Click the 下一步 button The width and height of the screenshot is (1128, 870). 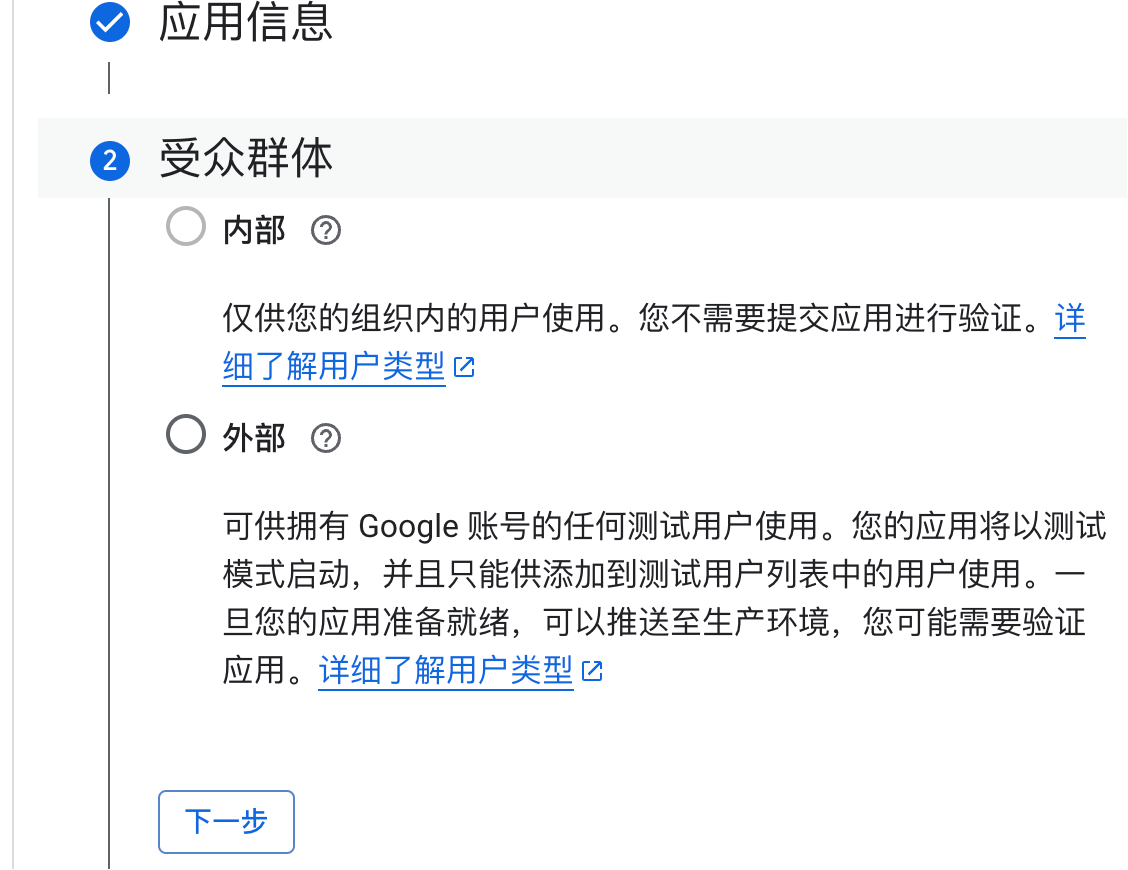pos(226,822)
